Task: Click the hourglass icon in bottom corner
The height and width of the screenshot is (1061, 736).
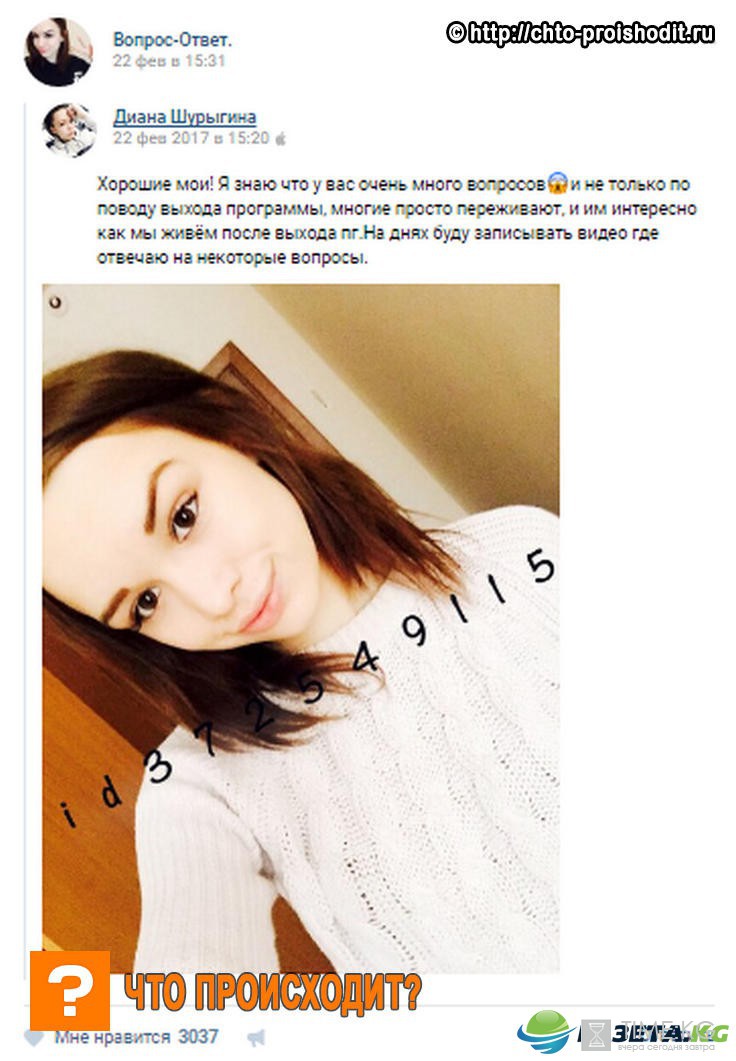Action: point(595,1036)
